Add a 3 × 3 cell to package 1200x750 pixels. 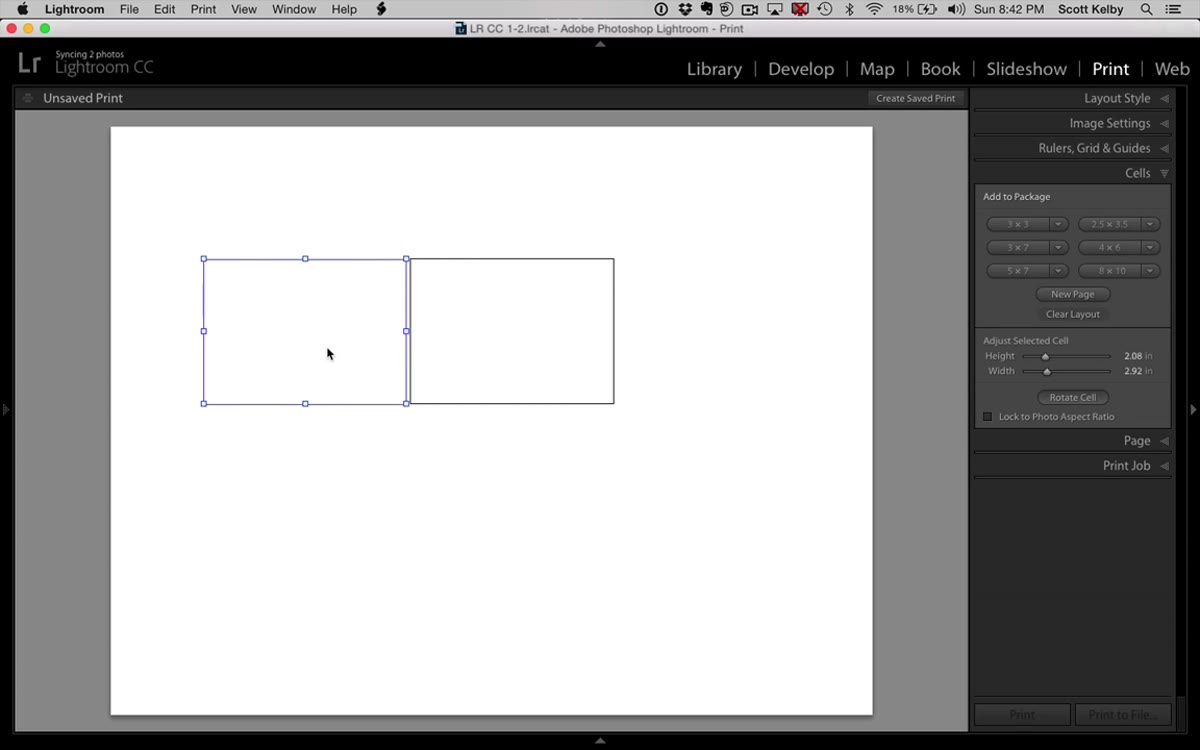[x=1018, y=225]
